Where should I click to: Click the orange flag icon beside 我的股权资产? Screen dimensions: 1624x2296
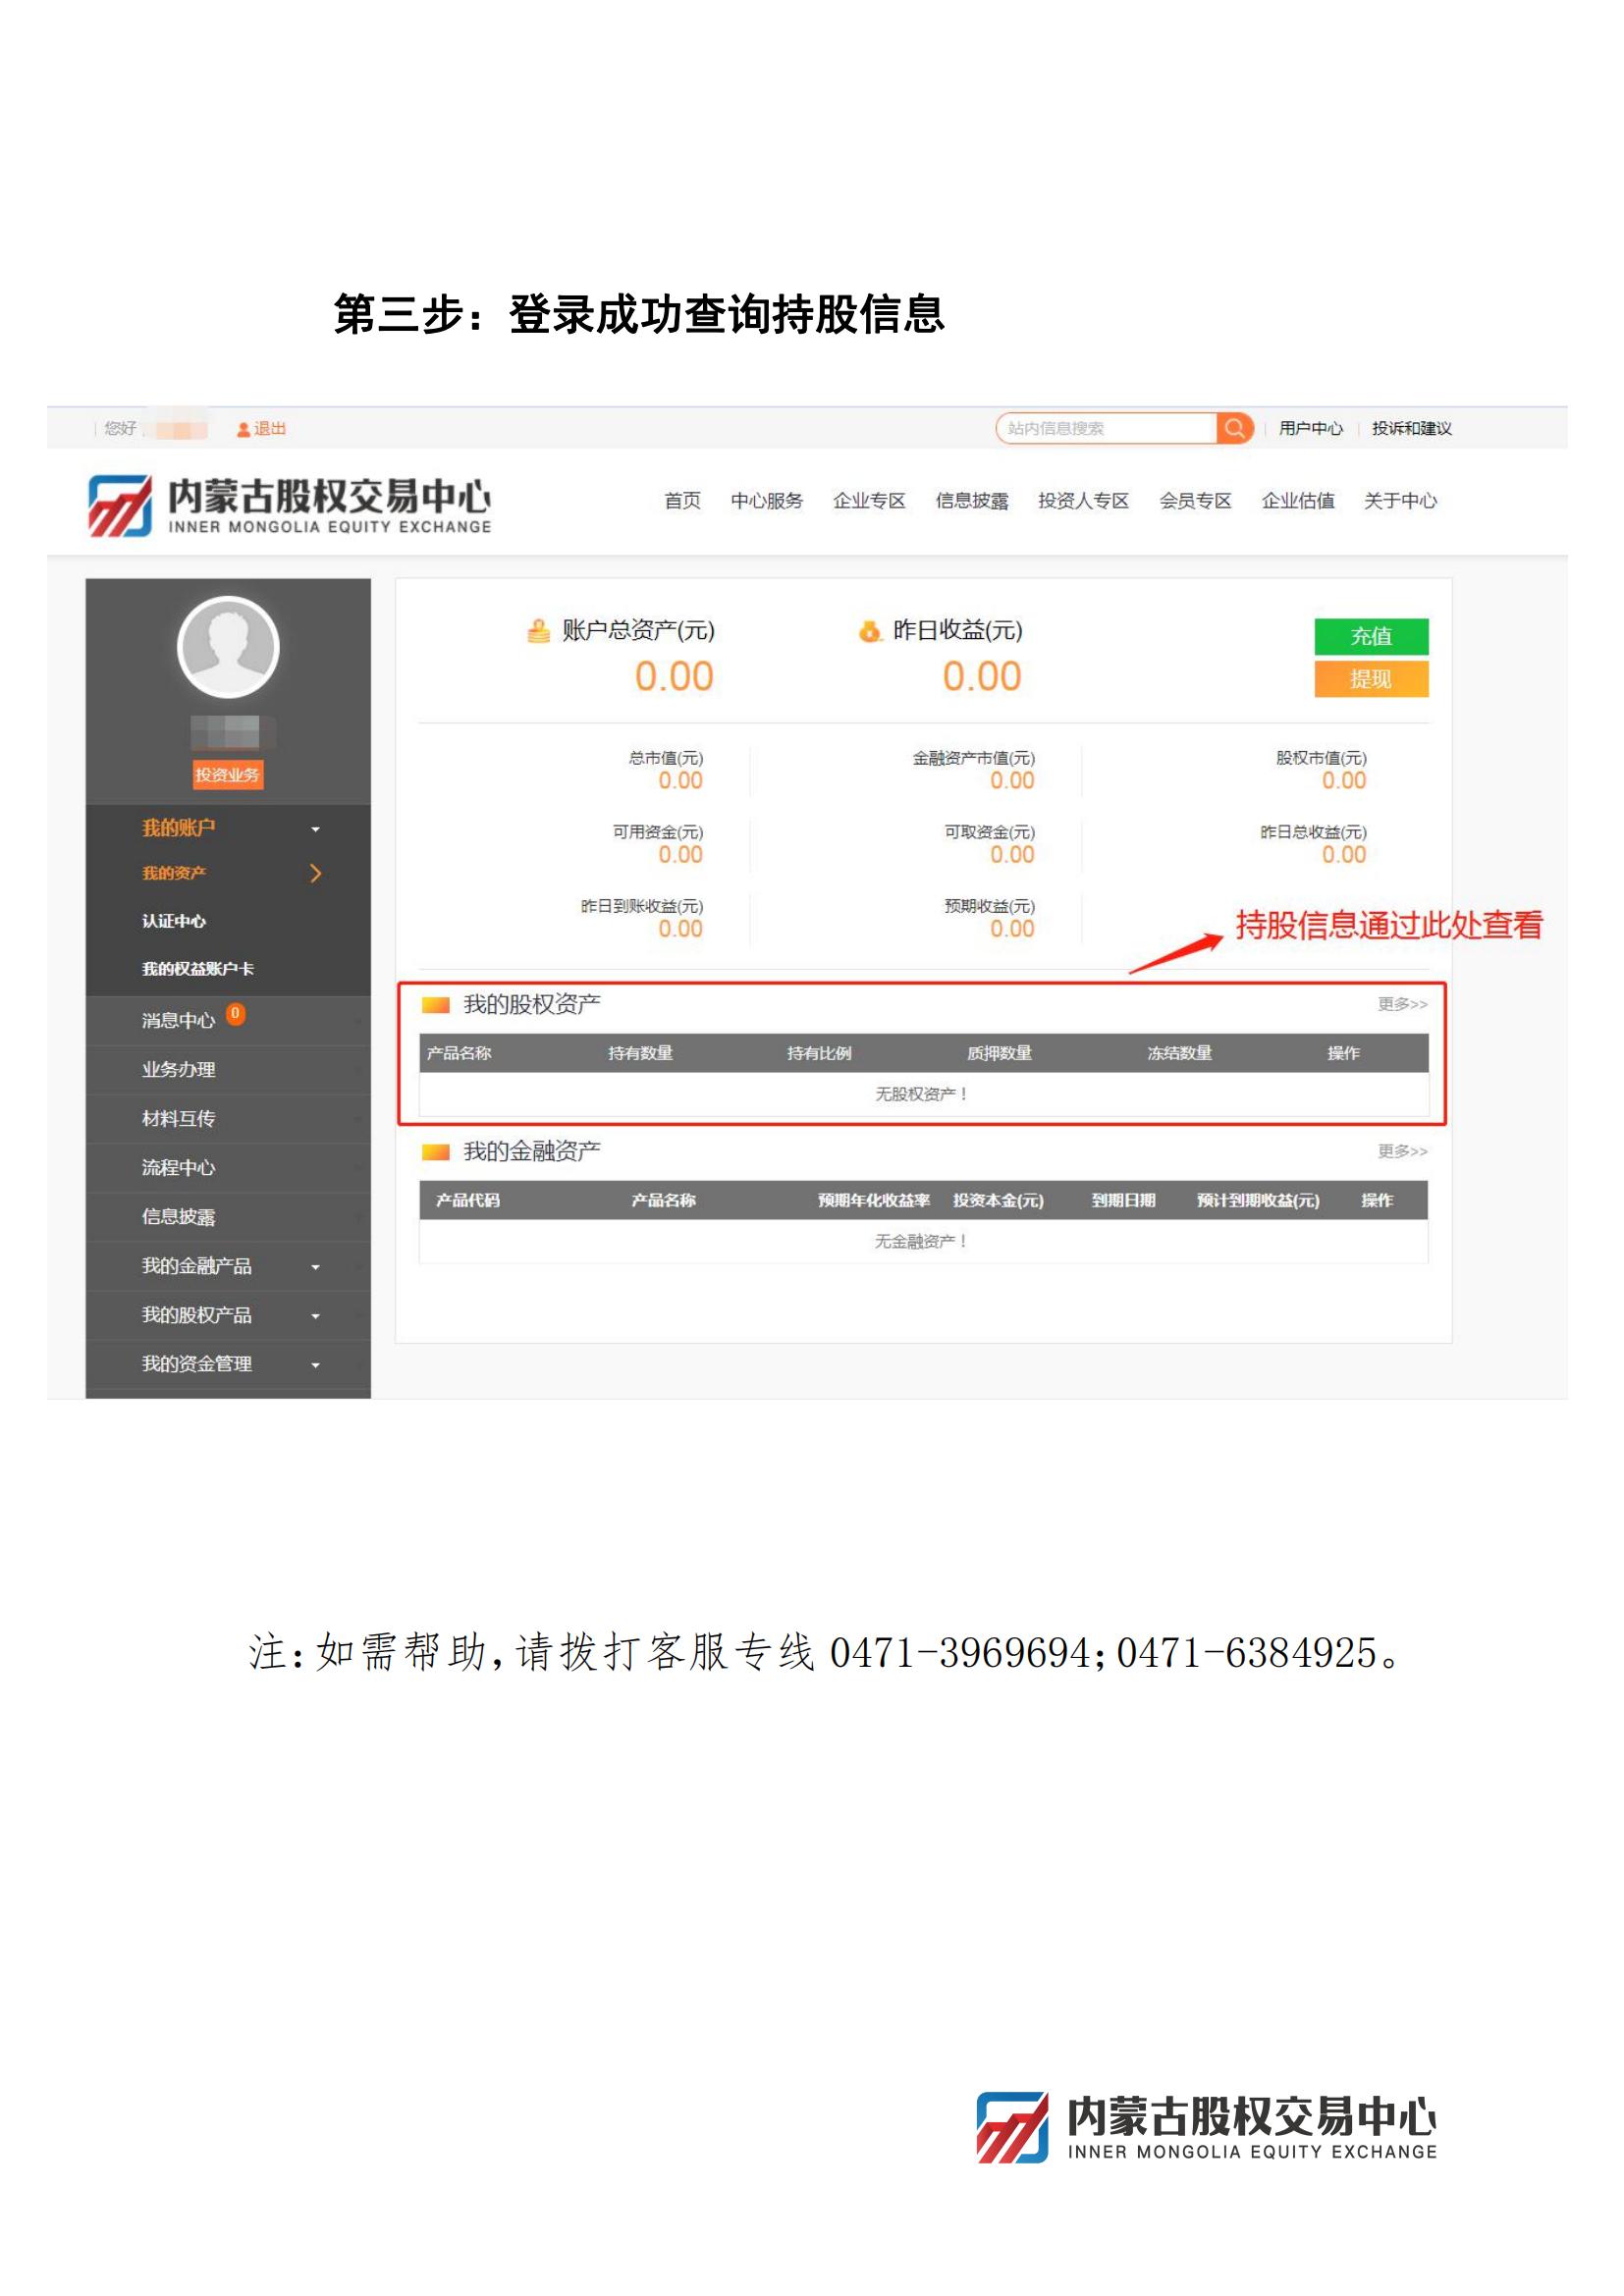pos(436,1005)
